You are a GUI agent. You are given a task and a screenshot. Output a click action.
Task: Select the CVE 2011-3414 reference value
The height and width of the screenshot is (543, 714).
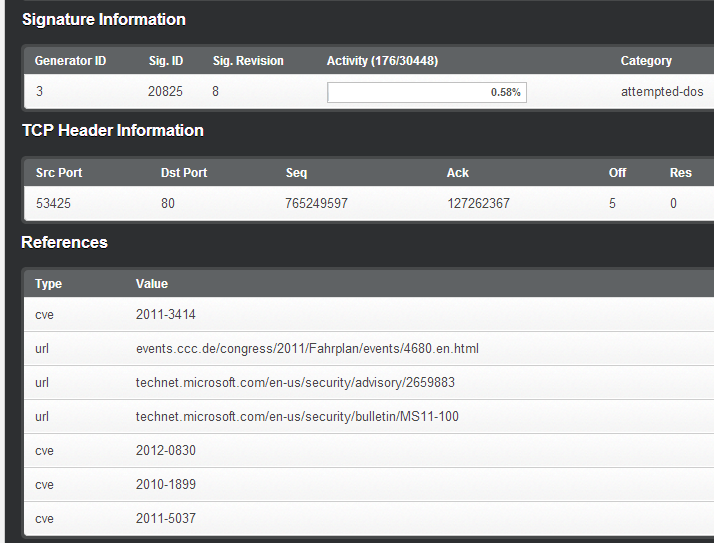point(166,315)
